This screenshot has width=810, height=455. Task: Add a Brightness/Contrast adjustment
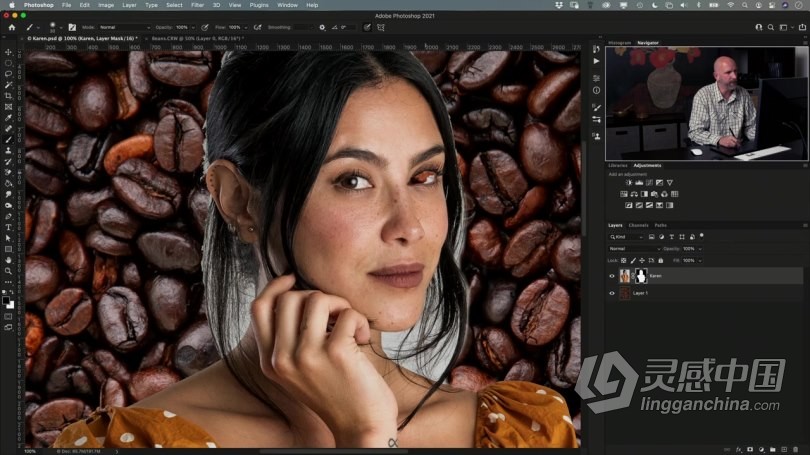click(x=628, y=183)
